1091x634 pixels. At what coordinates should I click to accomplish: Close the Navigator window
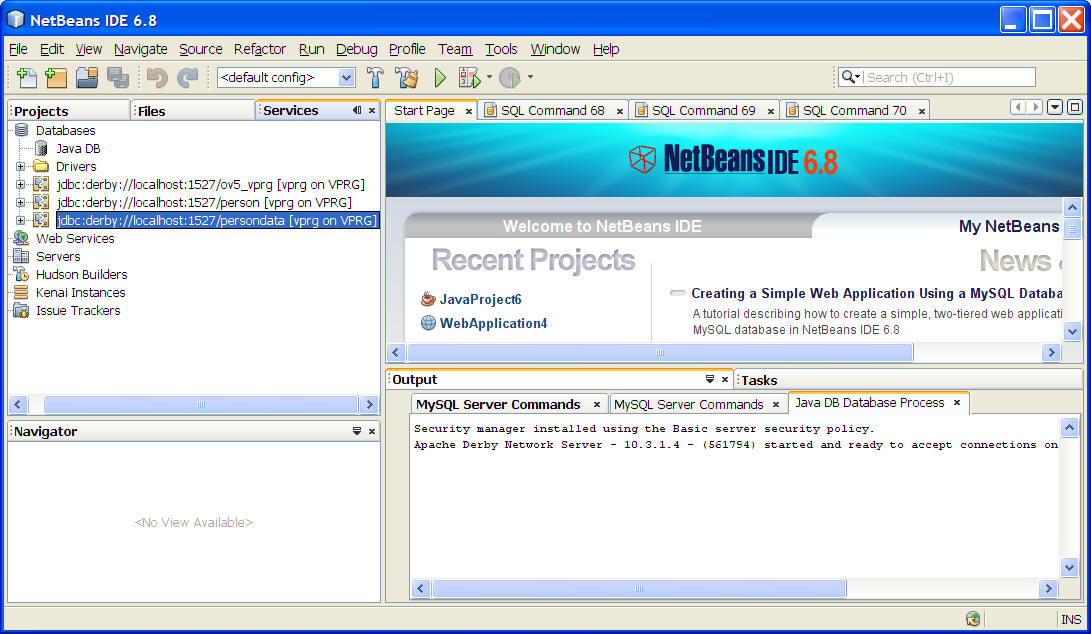pyautogui.click(x=372, y=431)
